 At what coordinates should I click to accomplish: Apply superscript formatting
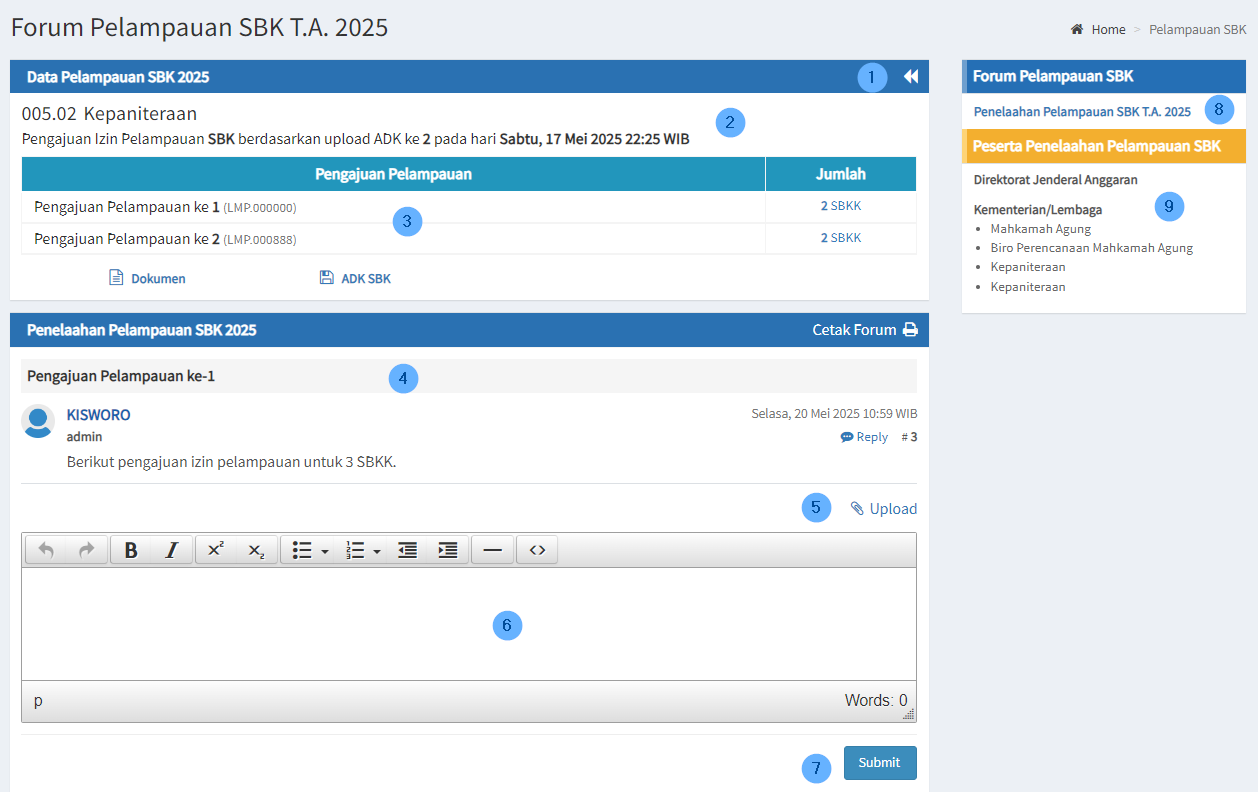(215, 550)
